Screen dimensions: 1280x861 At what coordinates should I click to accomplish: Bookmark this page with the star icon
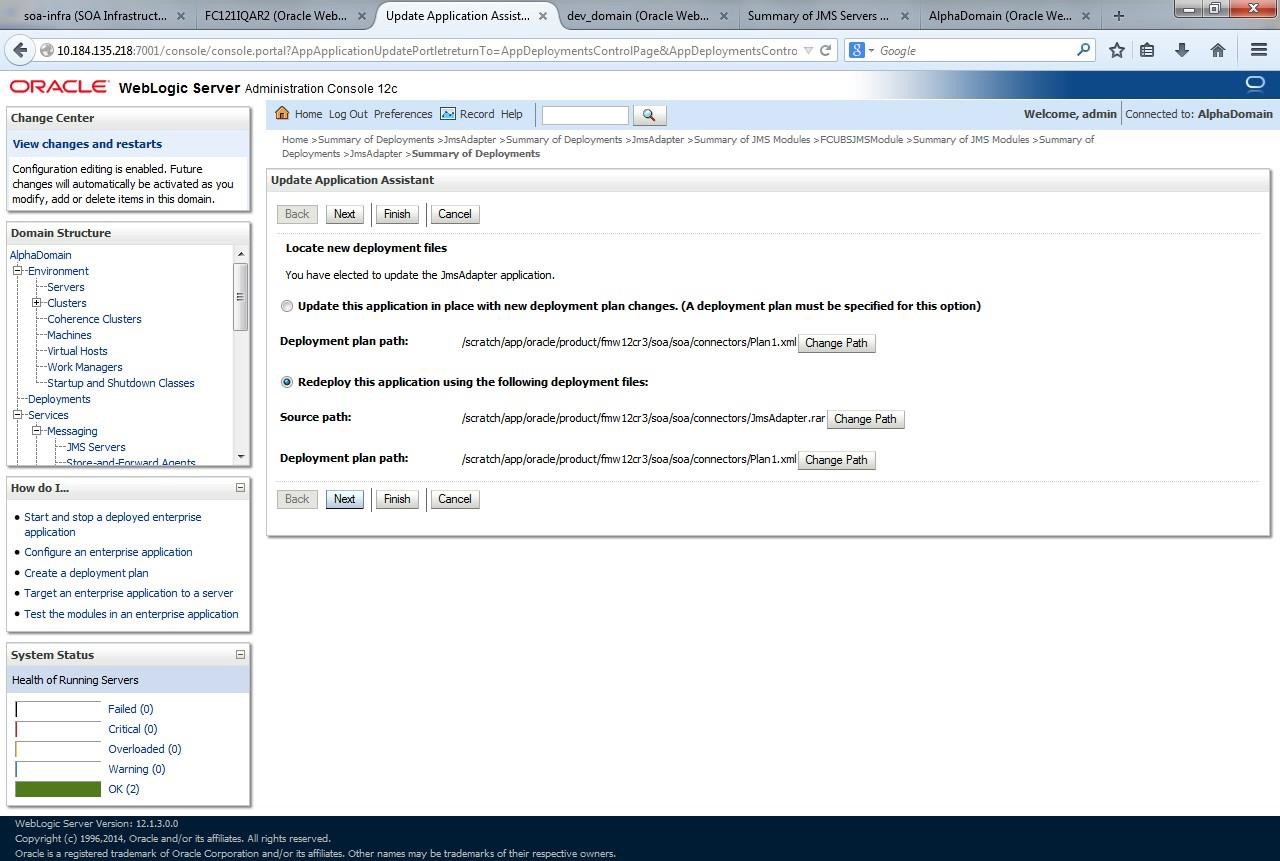pos(1117,50)
